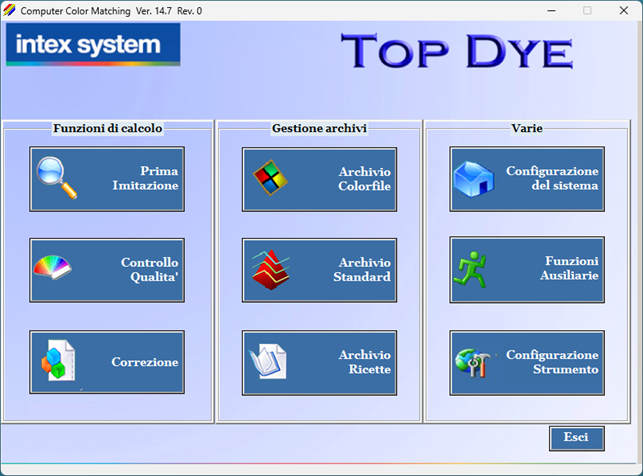Click the Esci button to exit
The width and height of the screenshot is (643, 476).
pyautogui.click(x=577, y=438)
